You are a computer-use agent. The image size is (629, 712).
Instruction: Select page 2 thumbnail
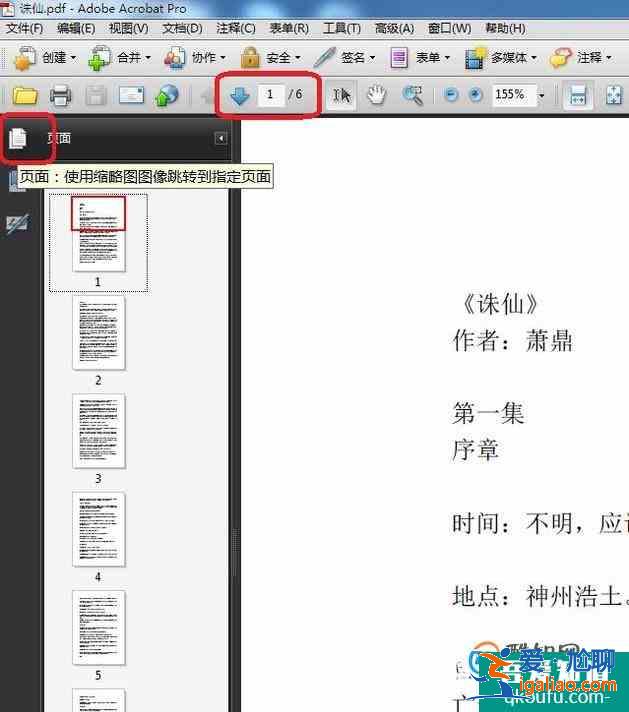[x=99, y=333]
